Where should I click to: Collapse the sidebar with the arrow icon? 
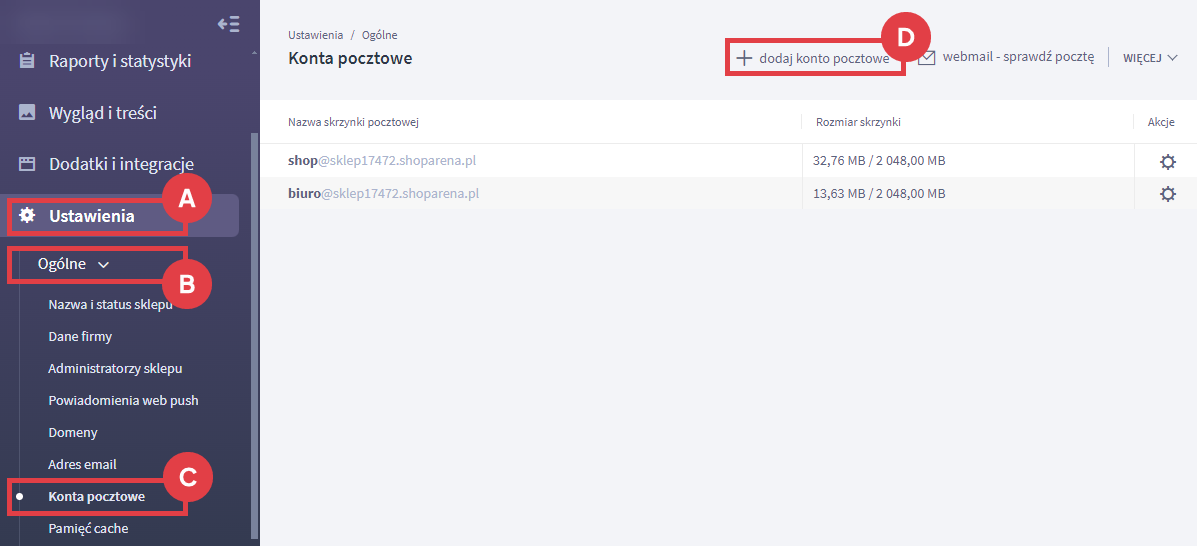[228, 24]
